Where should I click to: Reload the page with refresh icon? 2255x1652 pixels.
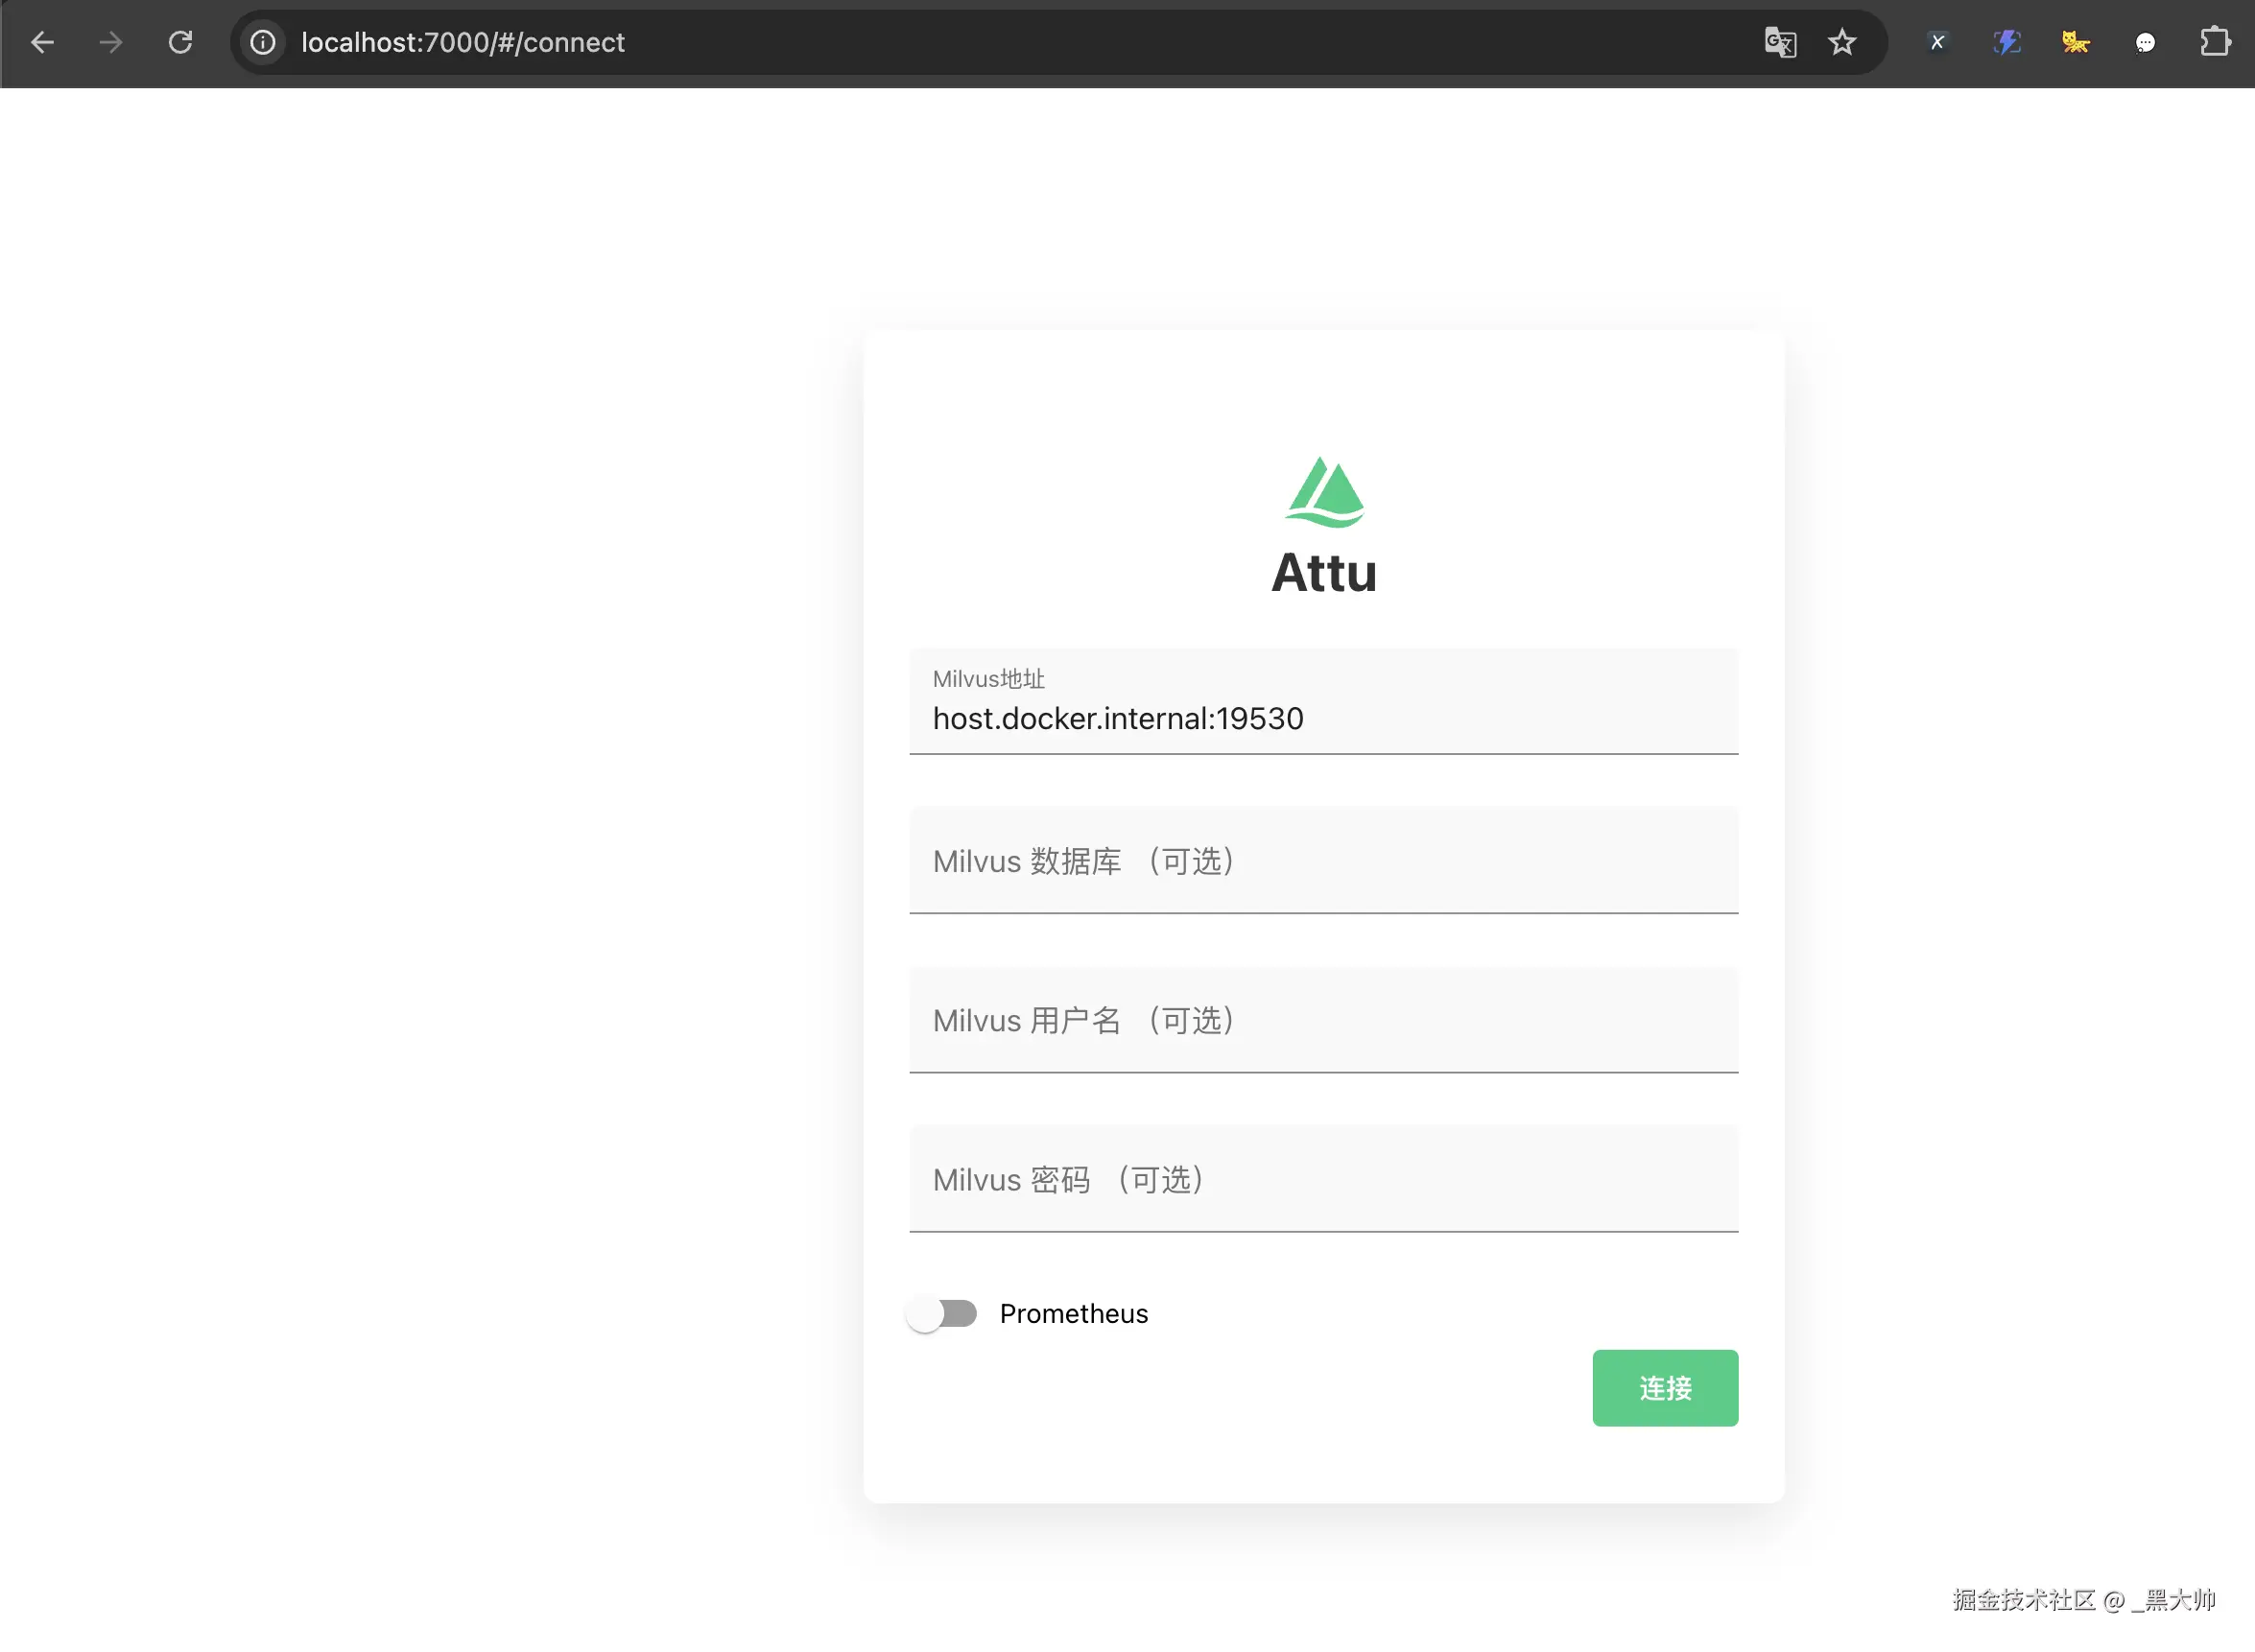(x=180, y=42)
